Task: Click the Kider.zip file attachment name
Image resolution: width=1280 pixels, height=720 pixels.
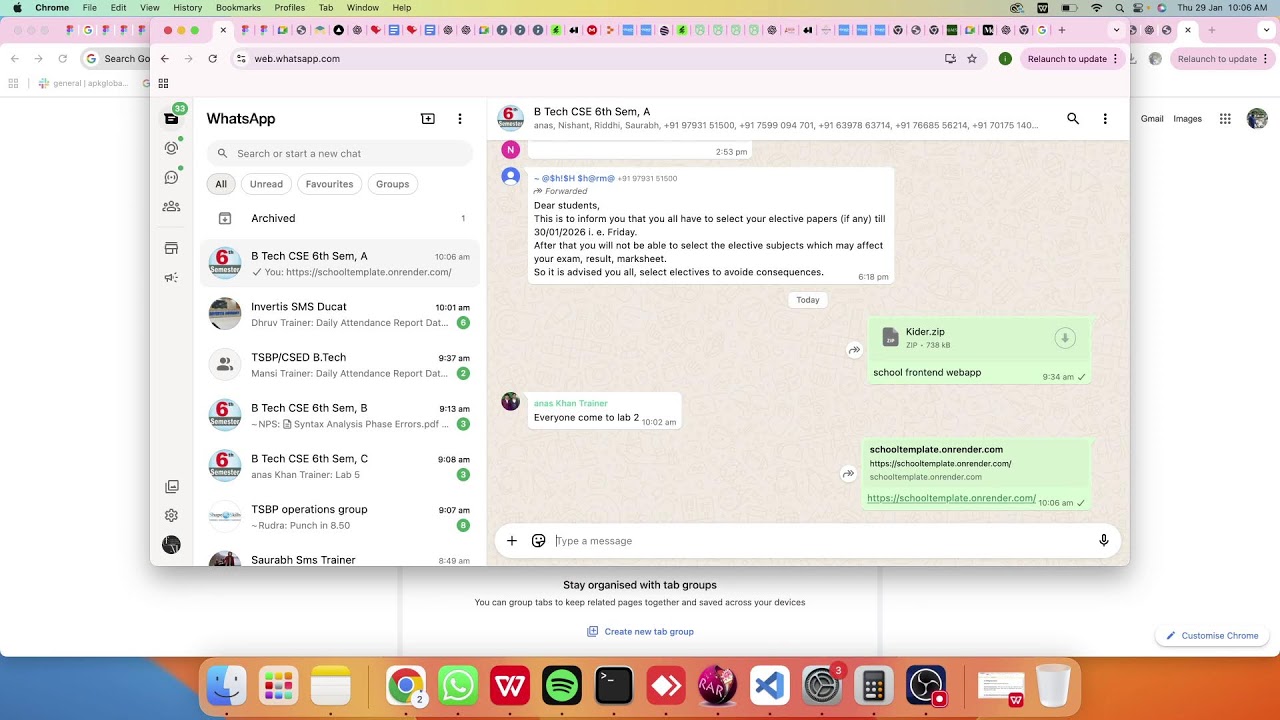Action: (x=925, y=332)
